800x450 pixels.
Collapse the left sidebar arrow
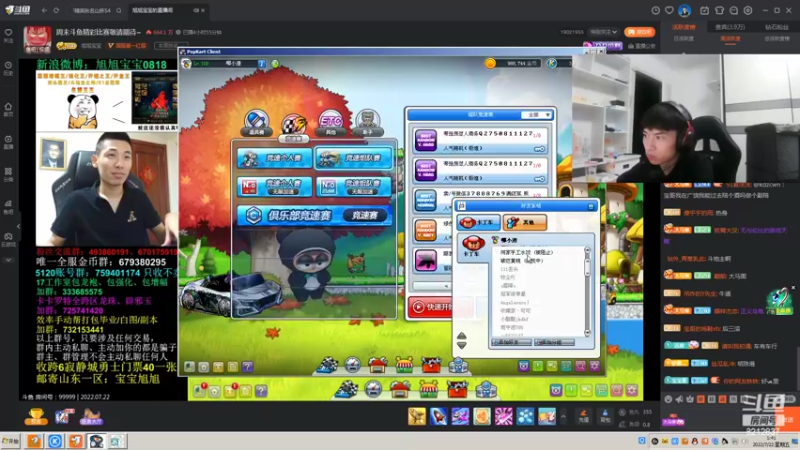18,226
